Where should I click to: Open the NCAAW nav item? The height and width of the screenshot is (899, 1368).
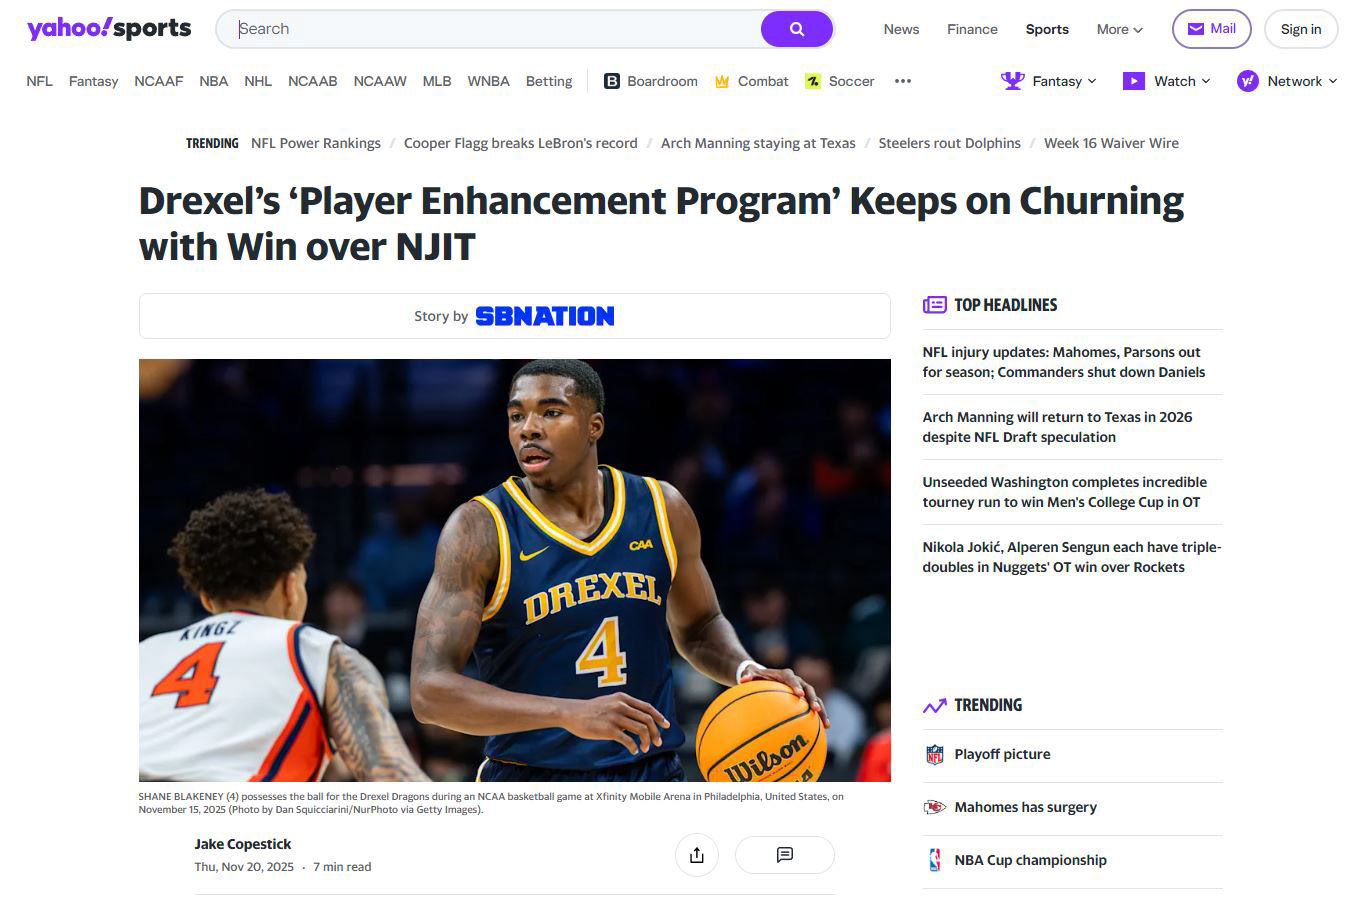(x=380, y=81)
